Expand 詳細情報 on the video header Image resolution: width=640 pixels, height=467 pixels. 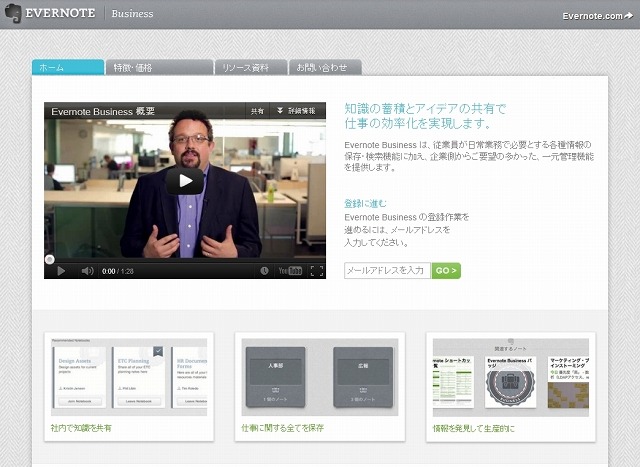click(297, 111)
